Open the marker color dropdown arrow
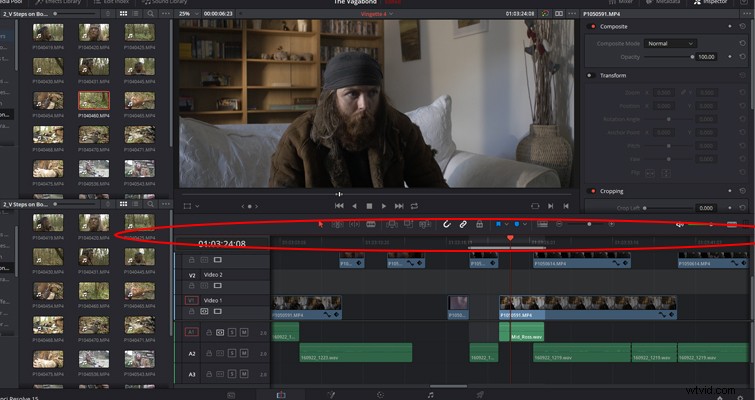 (x=525, y=224)
